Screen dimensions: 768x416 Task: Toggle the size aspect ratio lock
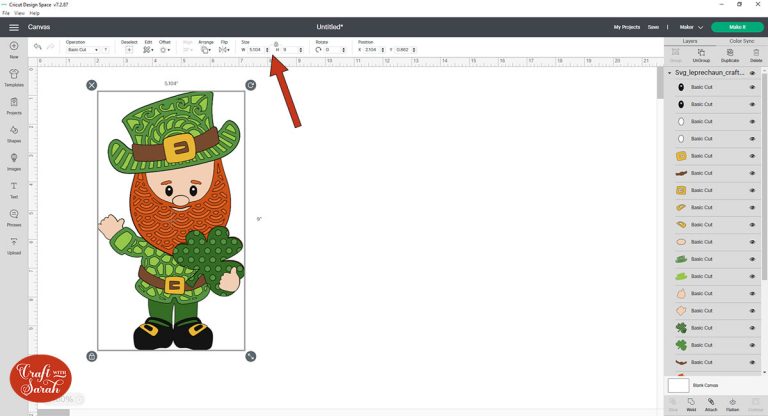(x=276, y=43)
